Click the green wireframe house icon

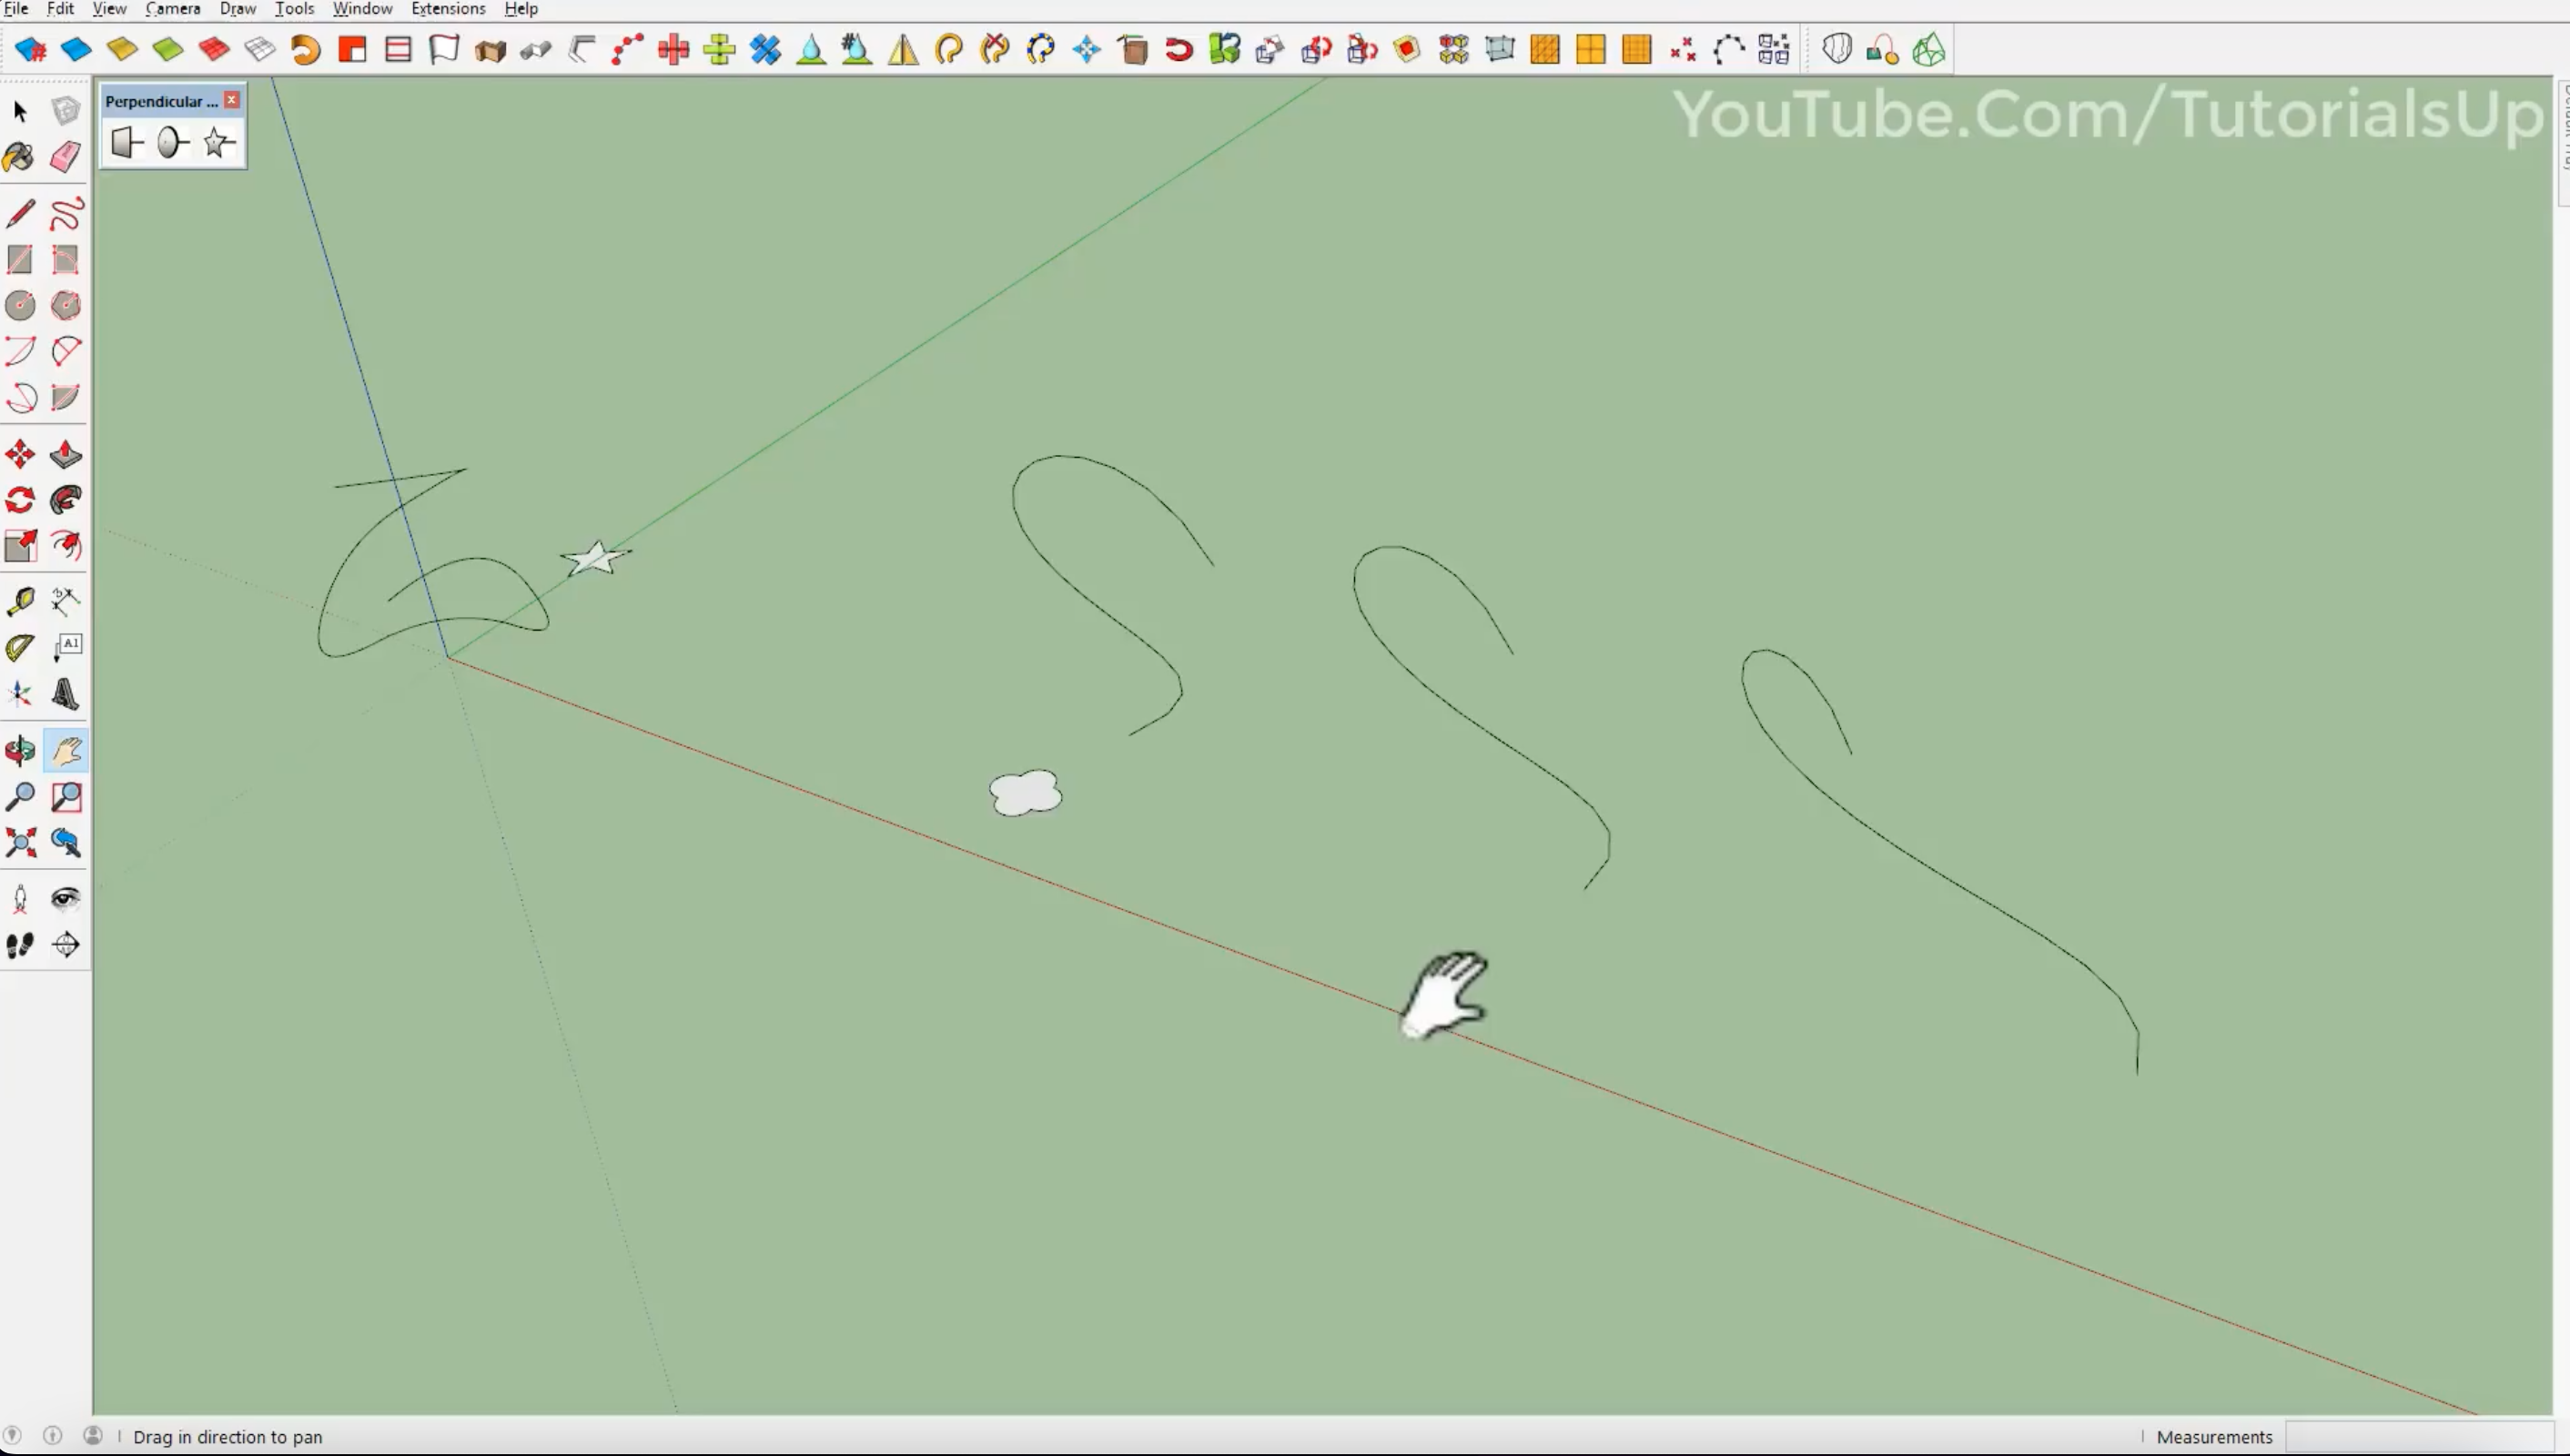click(x=1929, y=49)
